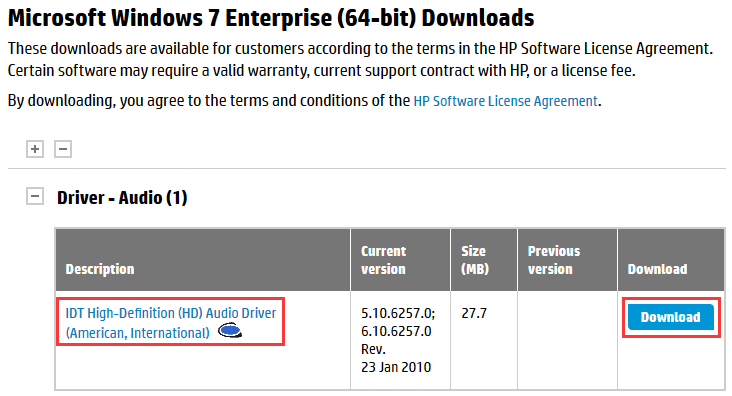Click the paragraph starting with These downloads

click(360, 60)
